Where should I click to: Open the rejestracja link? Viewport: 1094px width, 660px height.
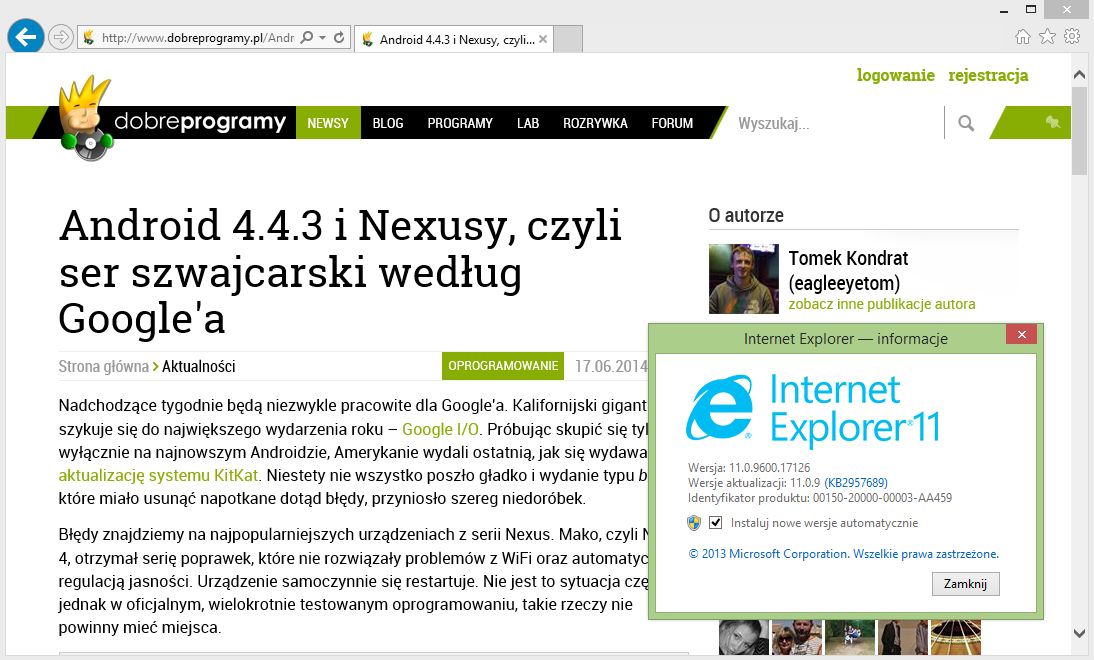pyautogui.click(x=988, y=75)
